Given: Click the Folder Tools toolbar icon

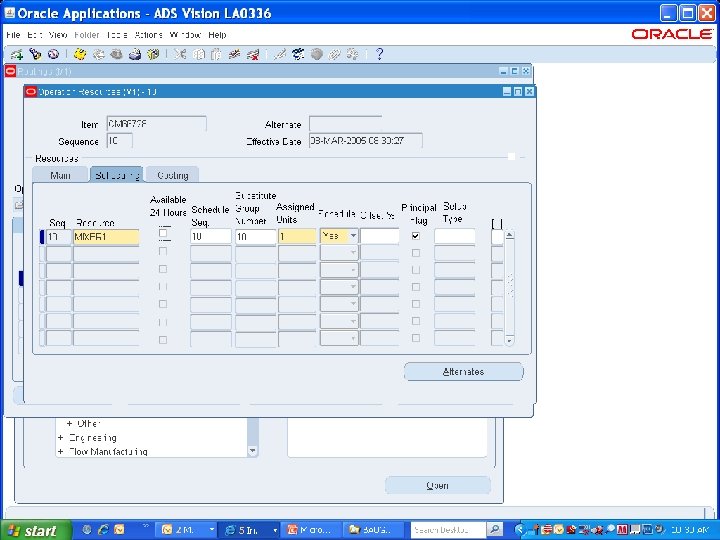Looking at the screenshot, I should point(353,54).
